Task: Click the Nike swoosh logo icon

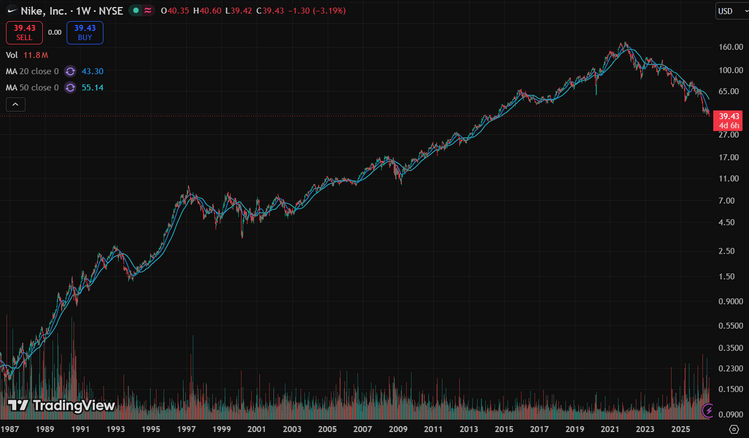Action: click(x=11, y=10)
